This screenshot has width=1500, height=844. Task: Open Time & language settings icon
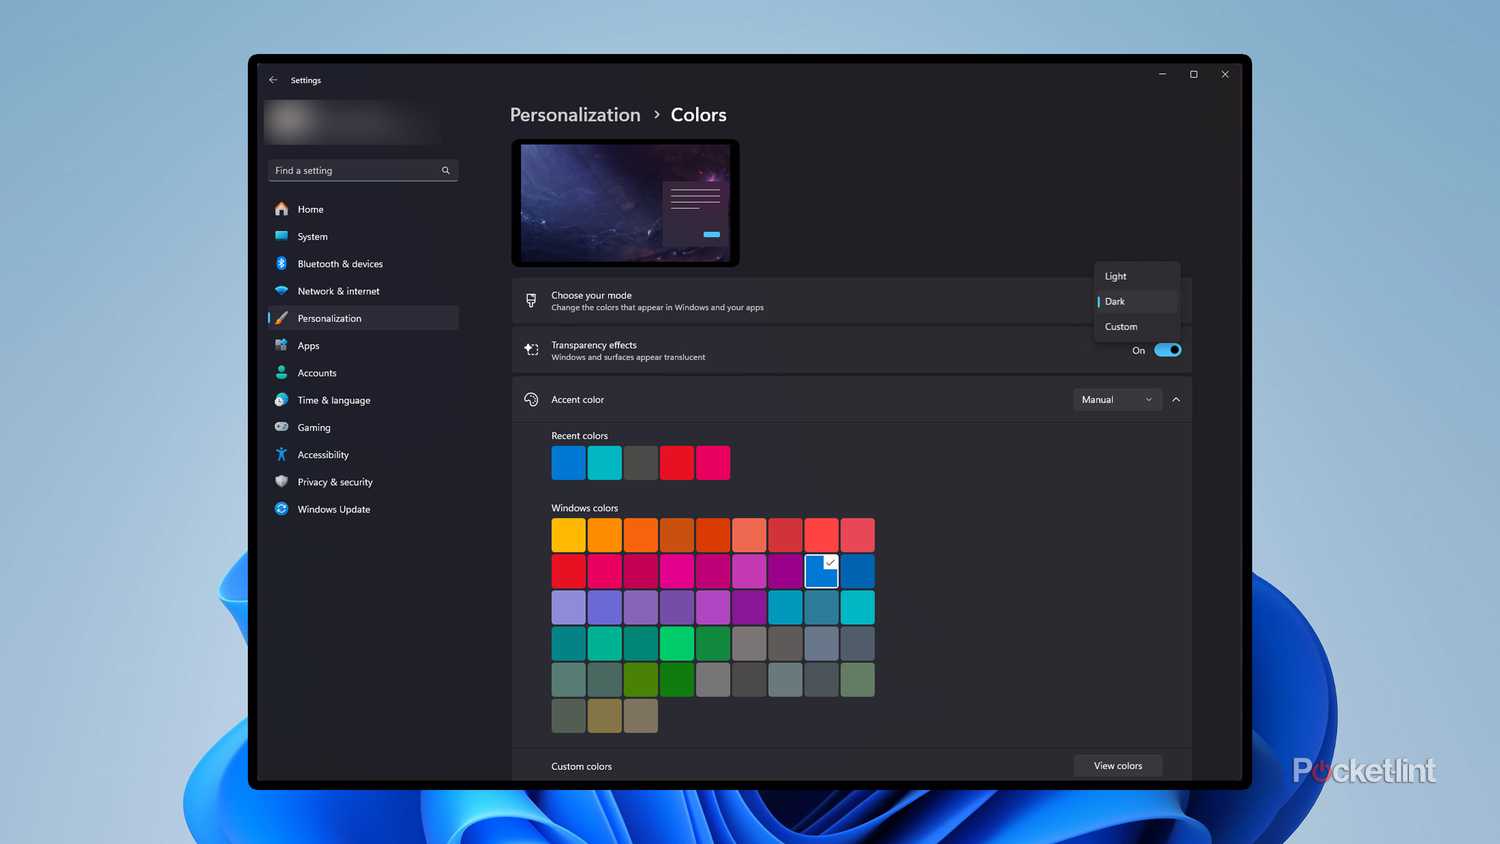[x=281, y=400]
